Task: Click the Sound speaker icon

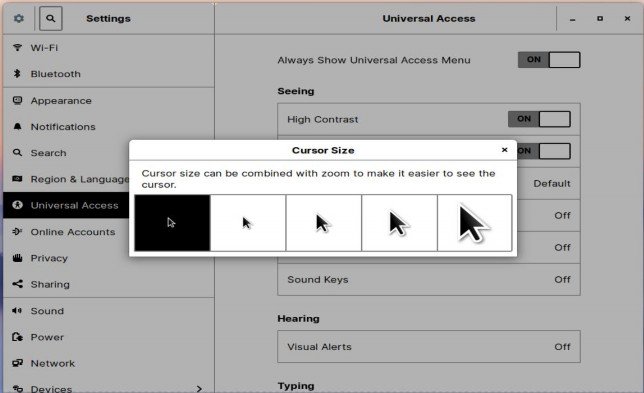Action: pyautogui.click(x=17, y=310)
